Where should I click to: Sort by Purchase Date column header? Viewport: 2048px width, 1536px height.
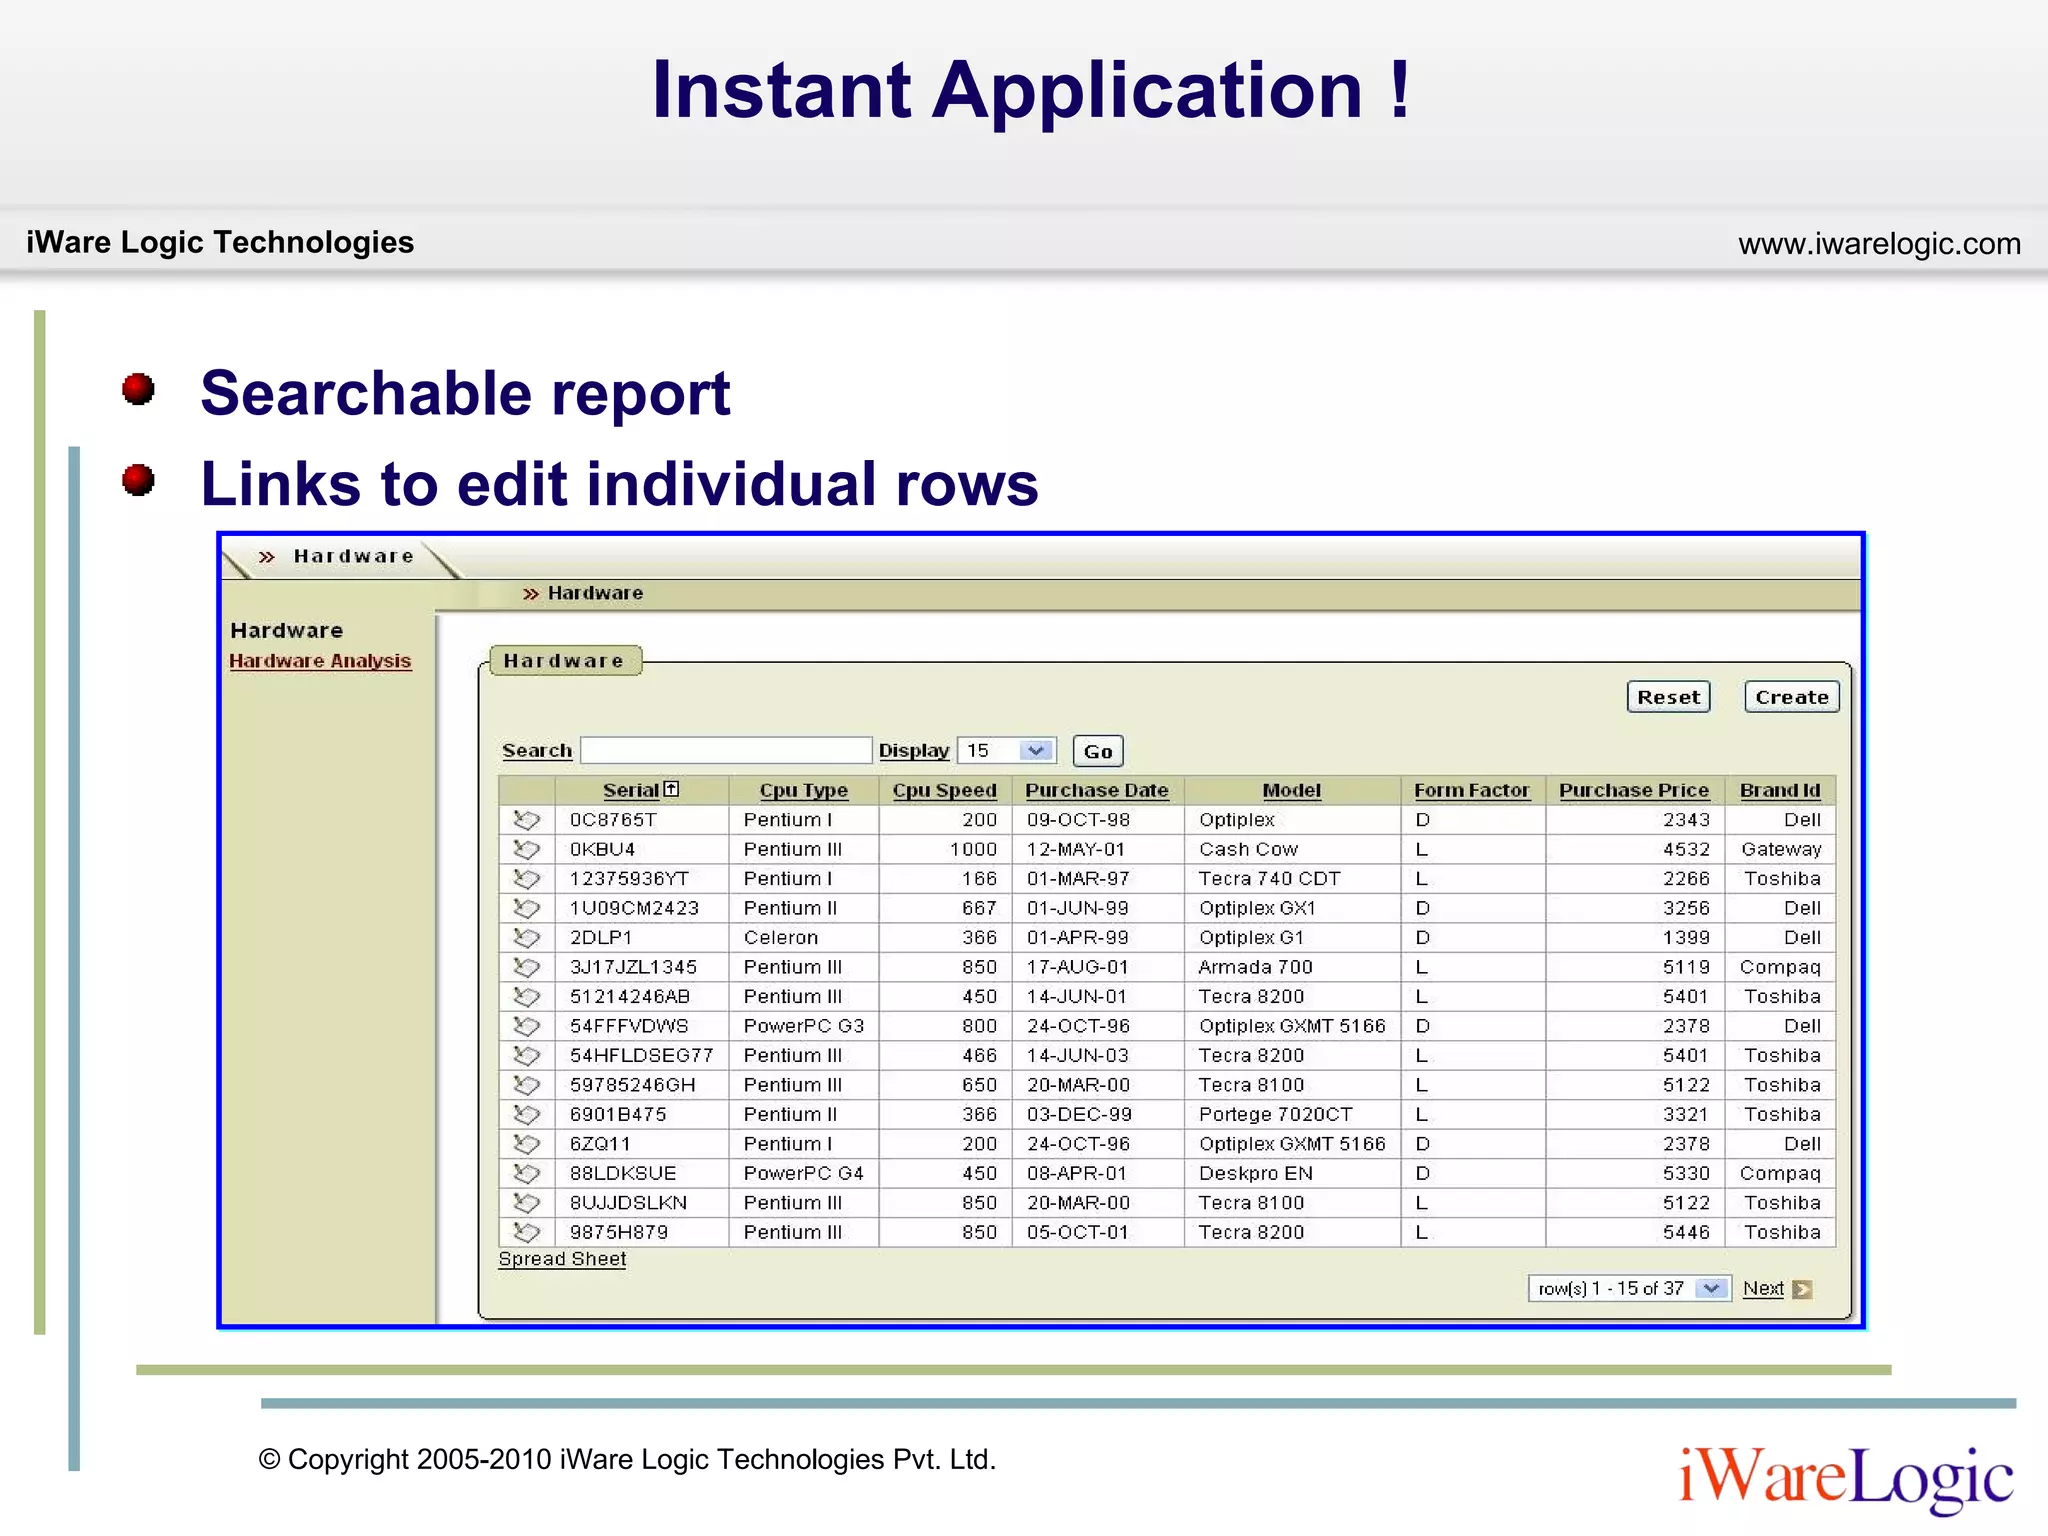[1097, 790]
